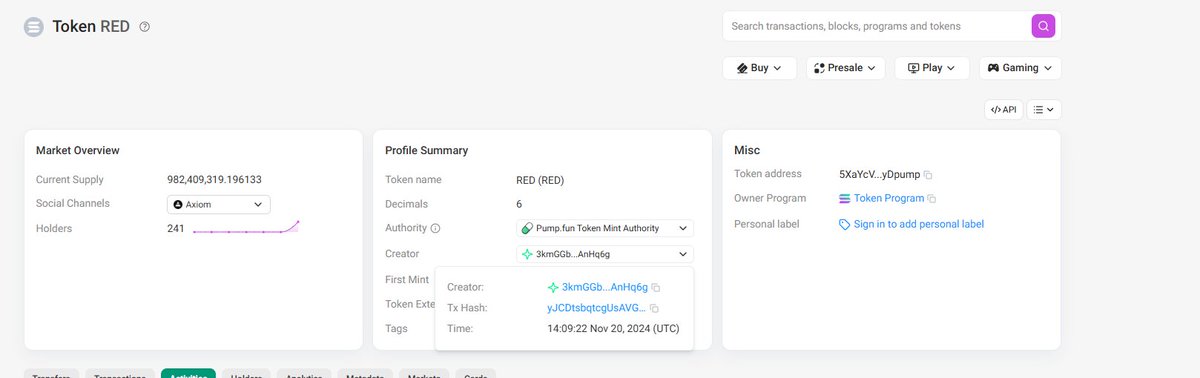Screen dimensions: 1200x378
Task: Select the current supply value 982,409,319.196133
Action: tap(214, 180)
